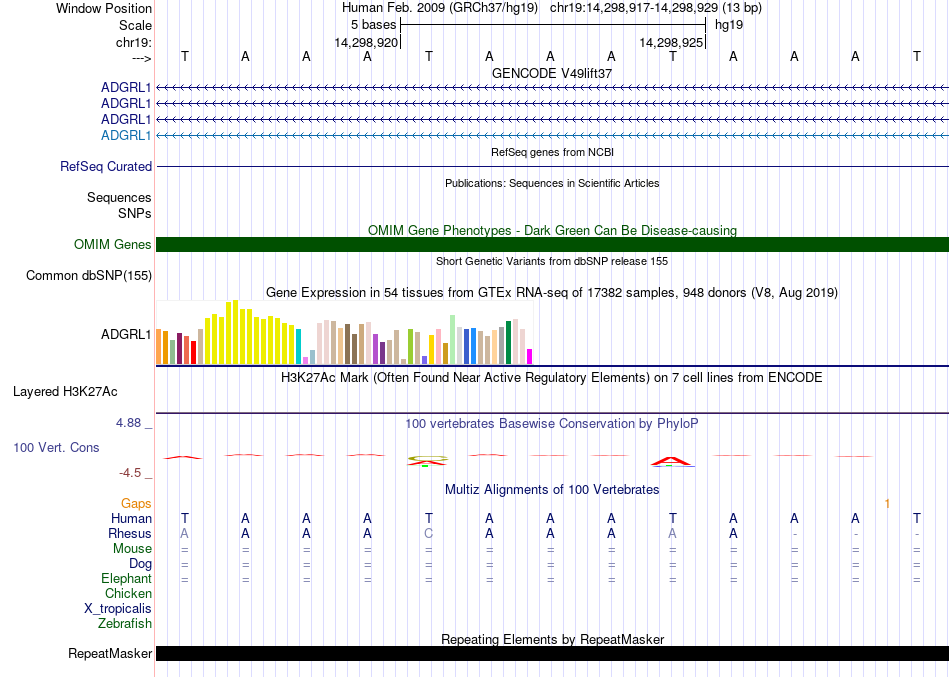This screenshot has height=677, width=950.
Task: Click the magenta bar in GTEx expression chart
Action: pyautogui.click(x=529, y=356)
